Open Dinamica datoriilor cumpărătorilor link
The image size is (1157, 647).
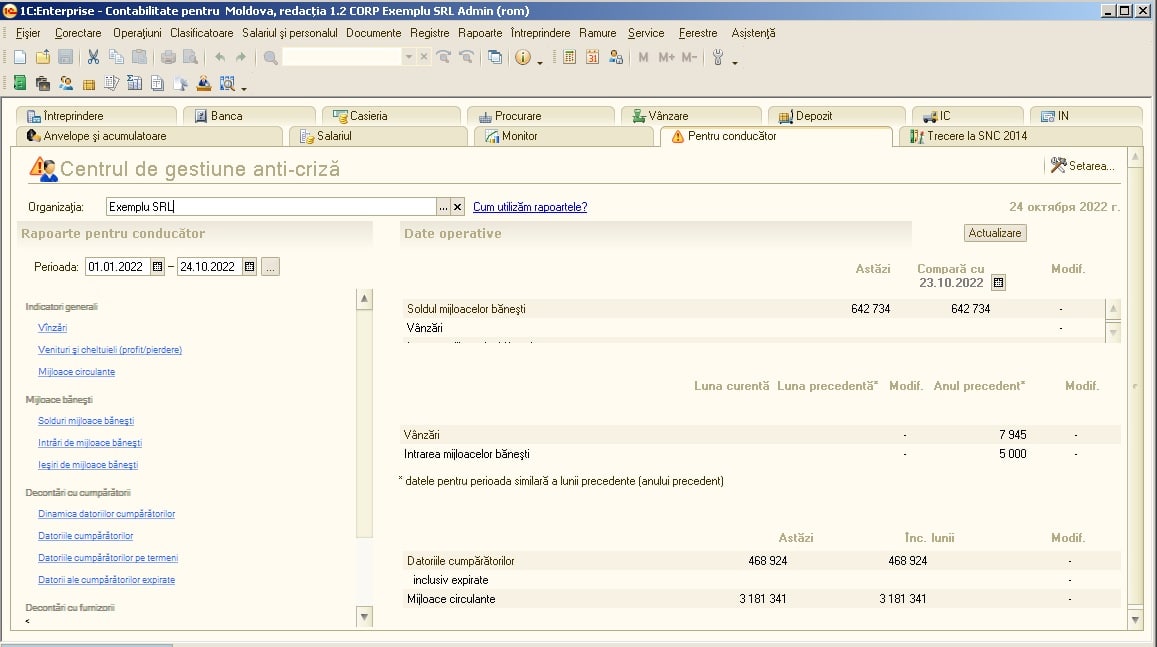tap(106, 513)
